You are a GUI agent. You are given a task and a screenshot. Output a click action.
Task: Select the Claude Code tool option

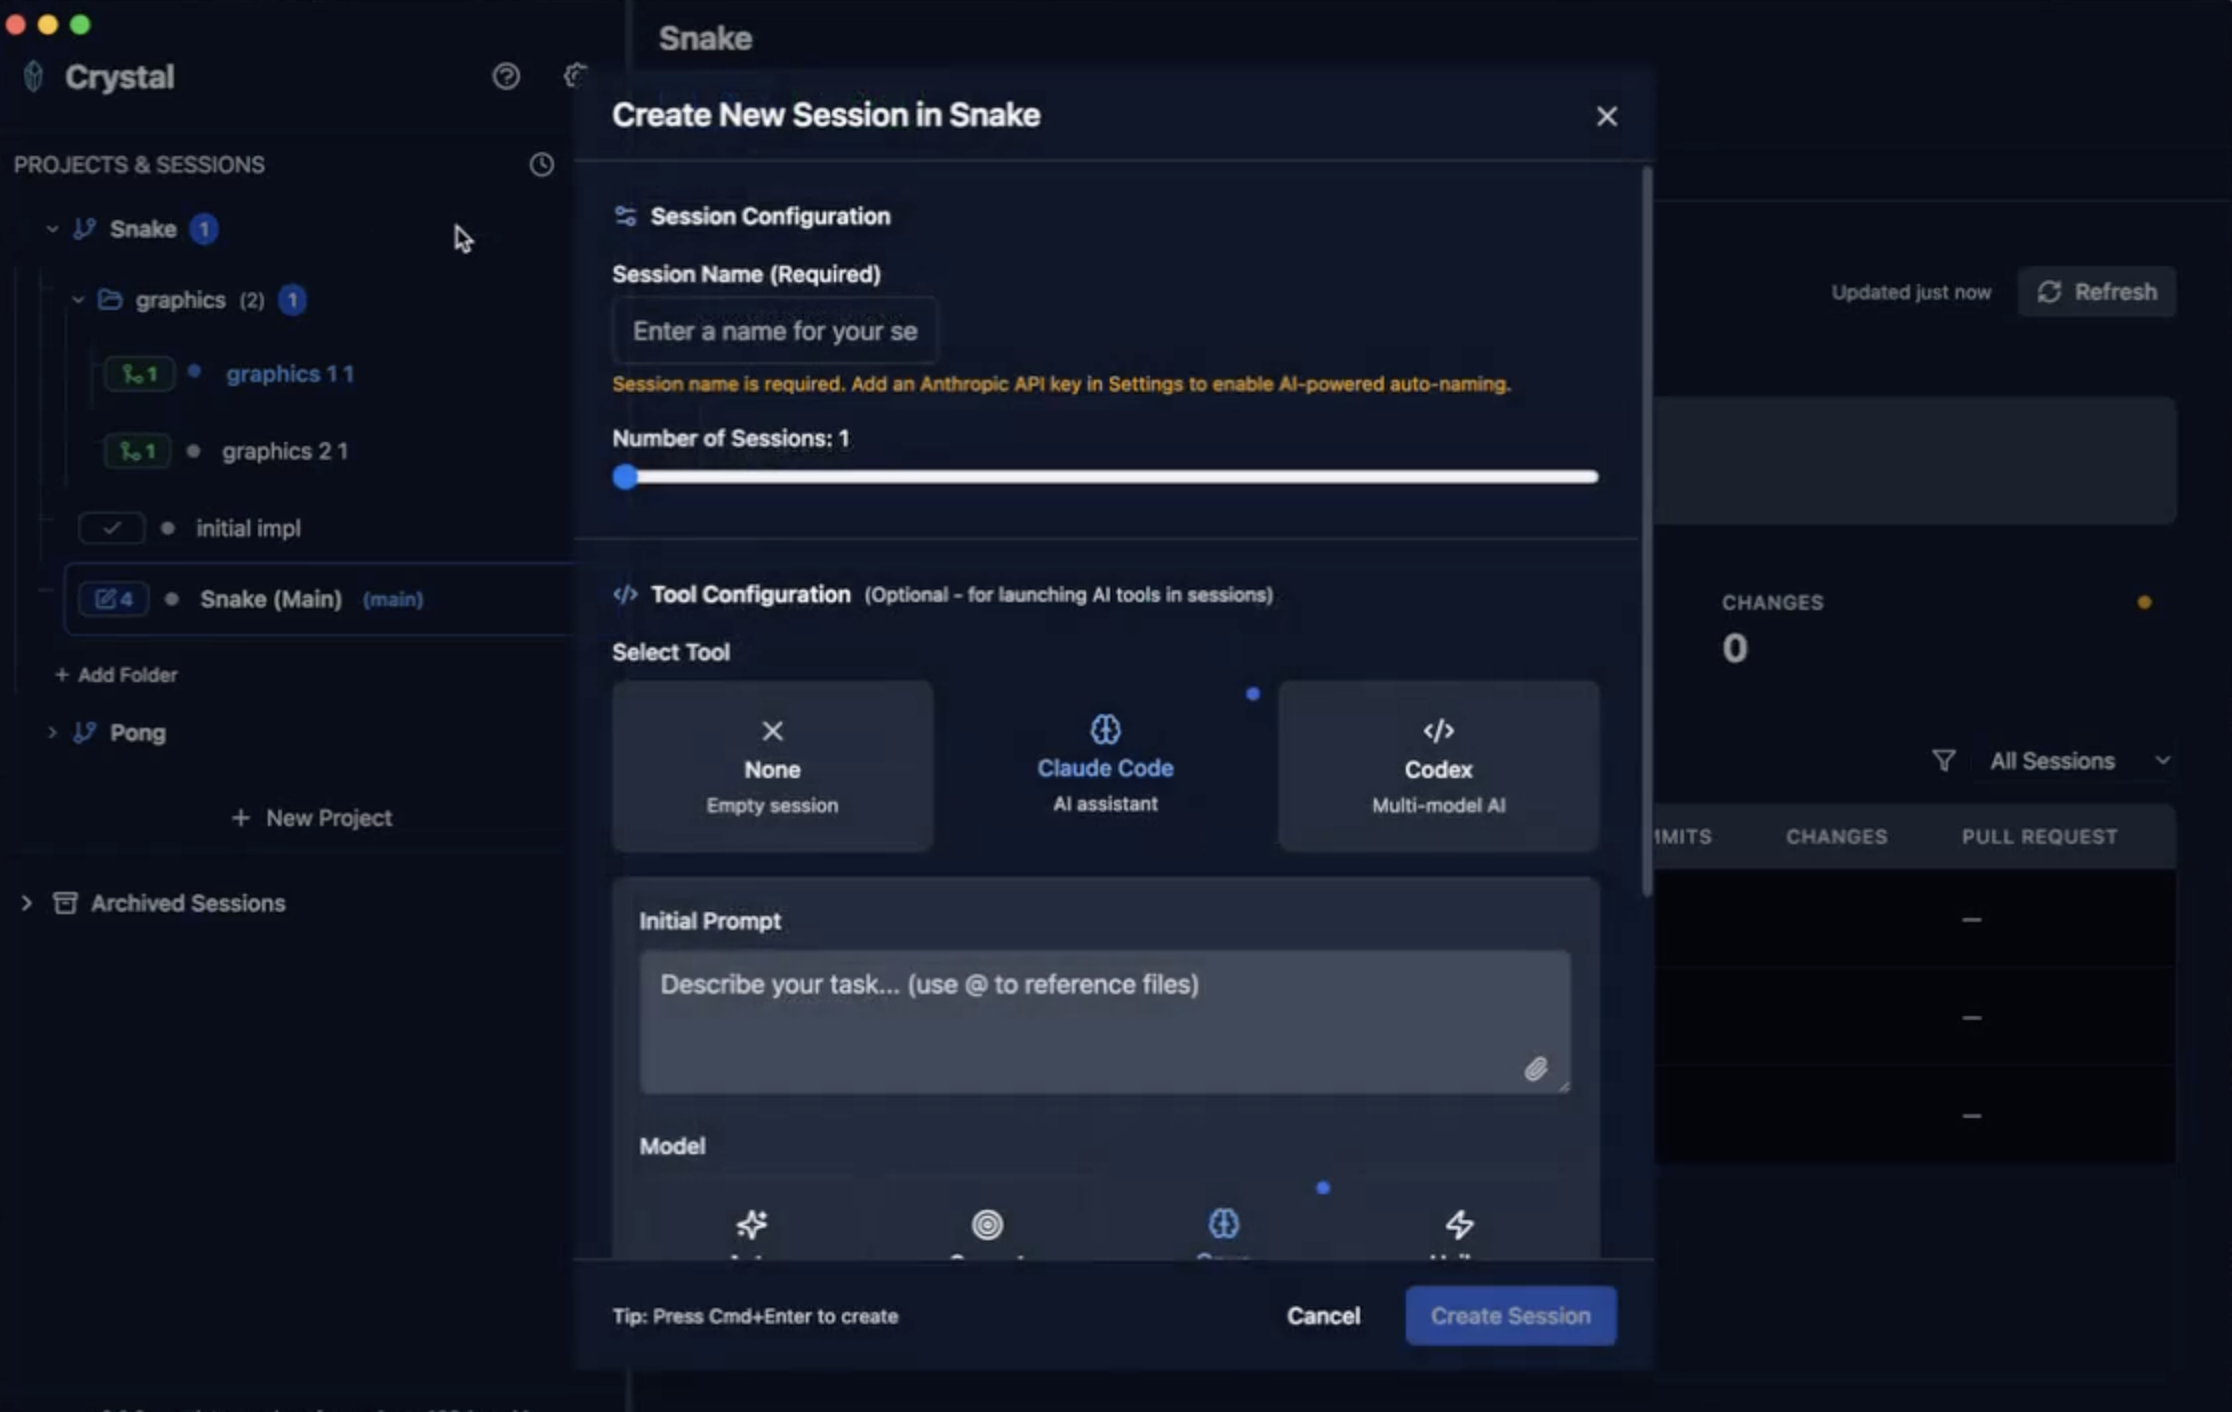(1105, 767)
